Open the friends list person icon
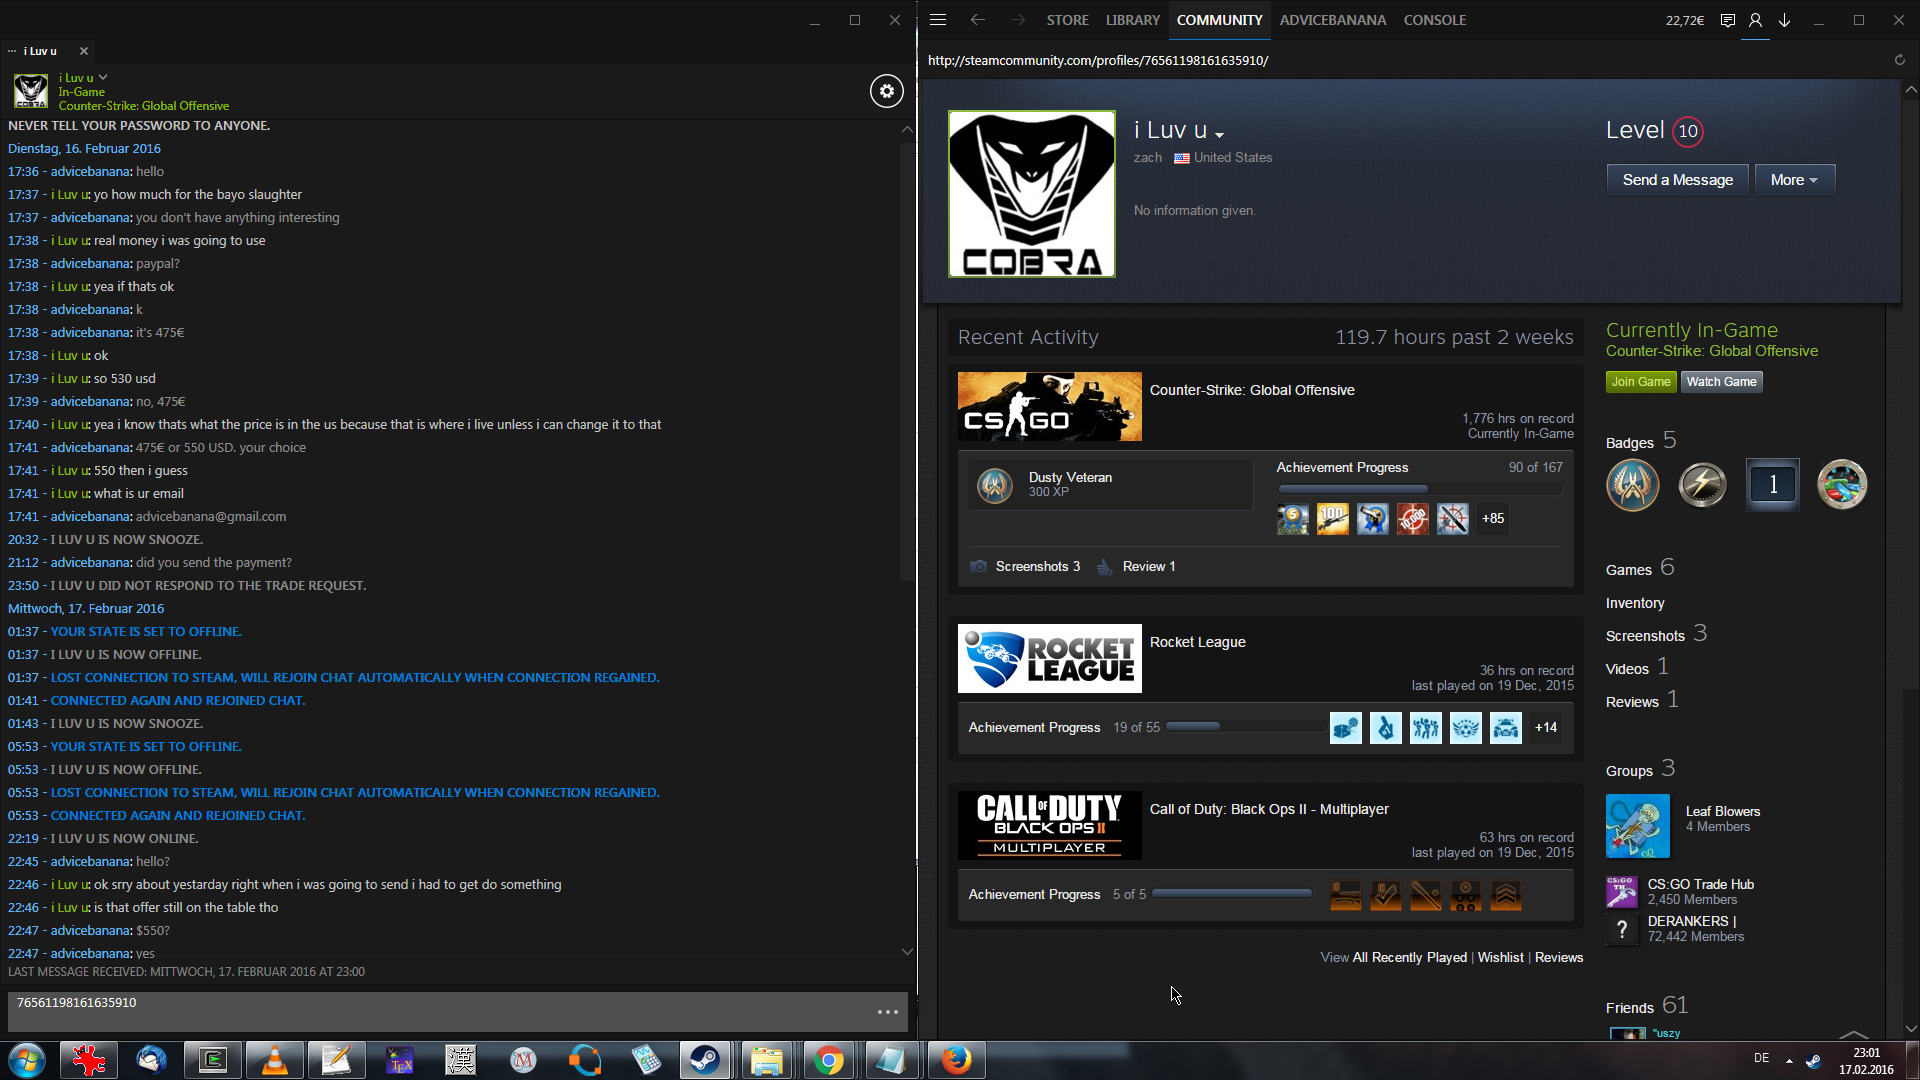This screenshot has height=1080, width=1920. pos(1755,20)
